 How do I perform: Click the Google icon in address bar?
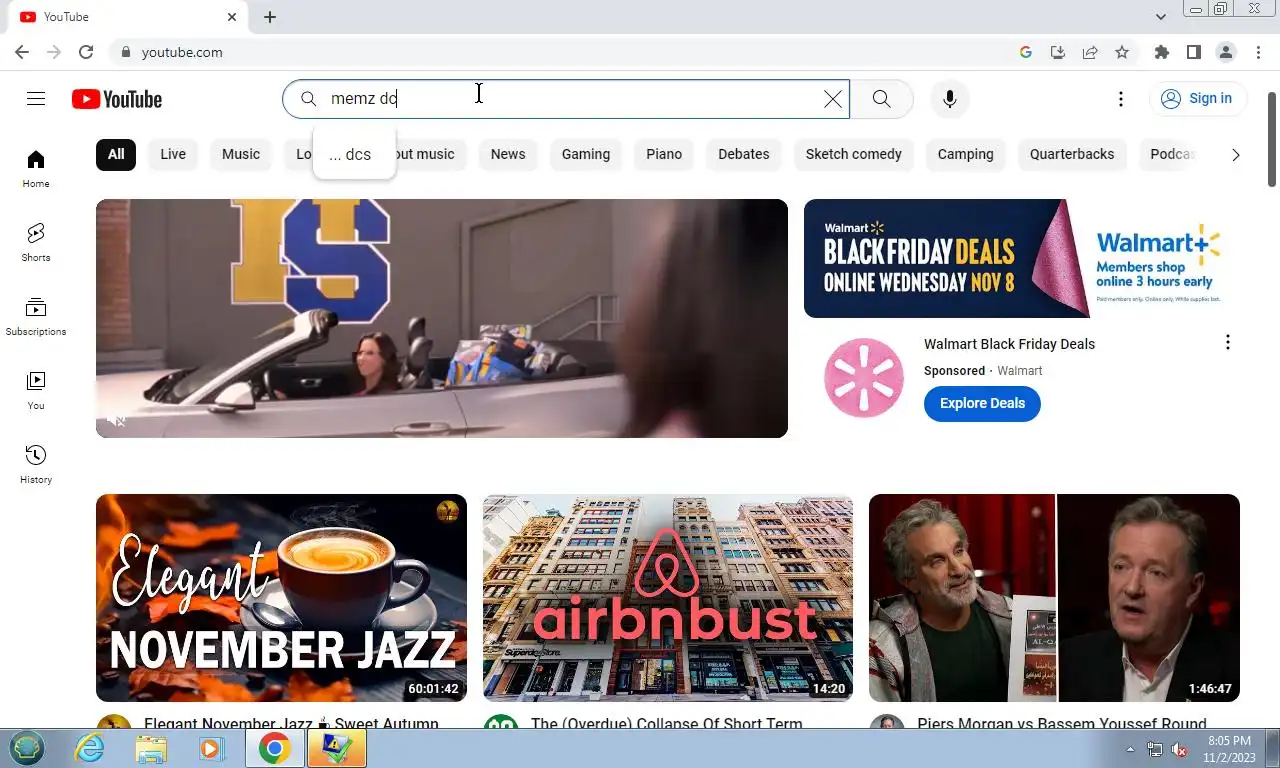pyautogui.click(x=1026, y=52)
